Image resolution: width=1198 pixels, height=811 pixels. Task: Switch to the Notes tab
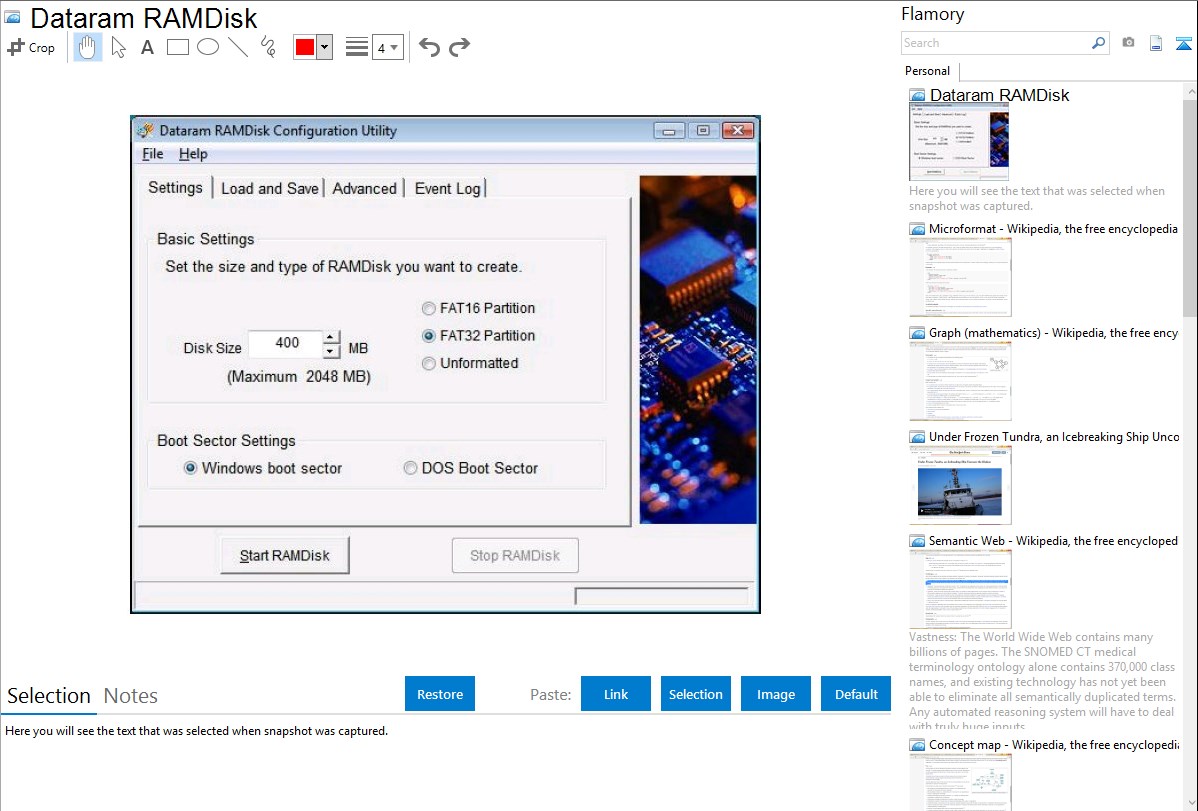[131, 696]
